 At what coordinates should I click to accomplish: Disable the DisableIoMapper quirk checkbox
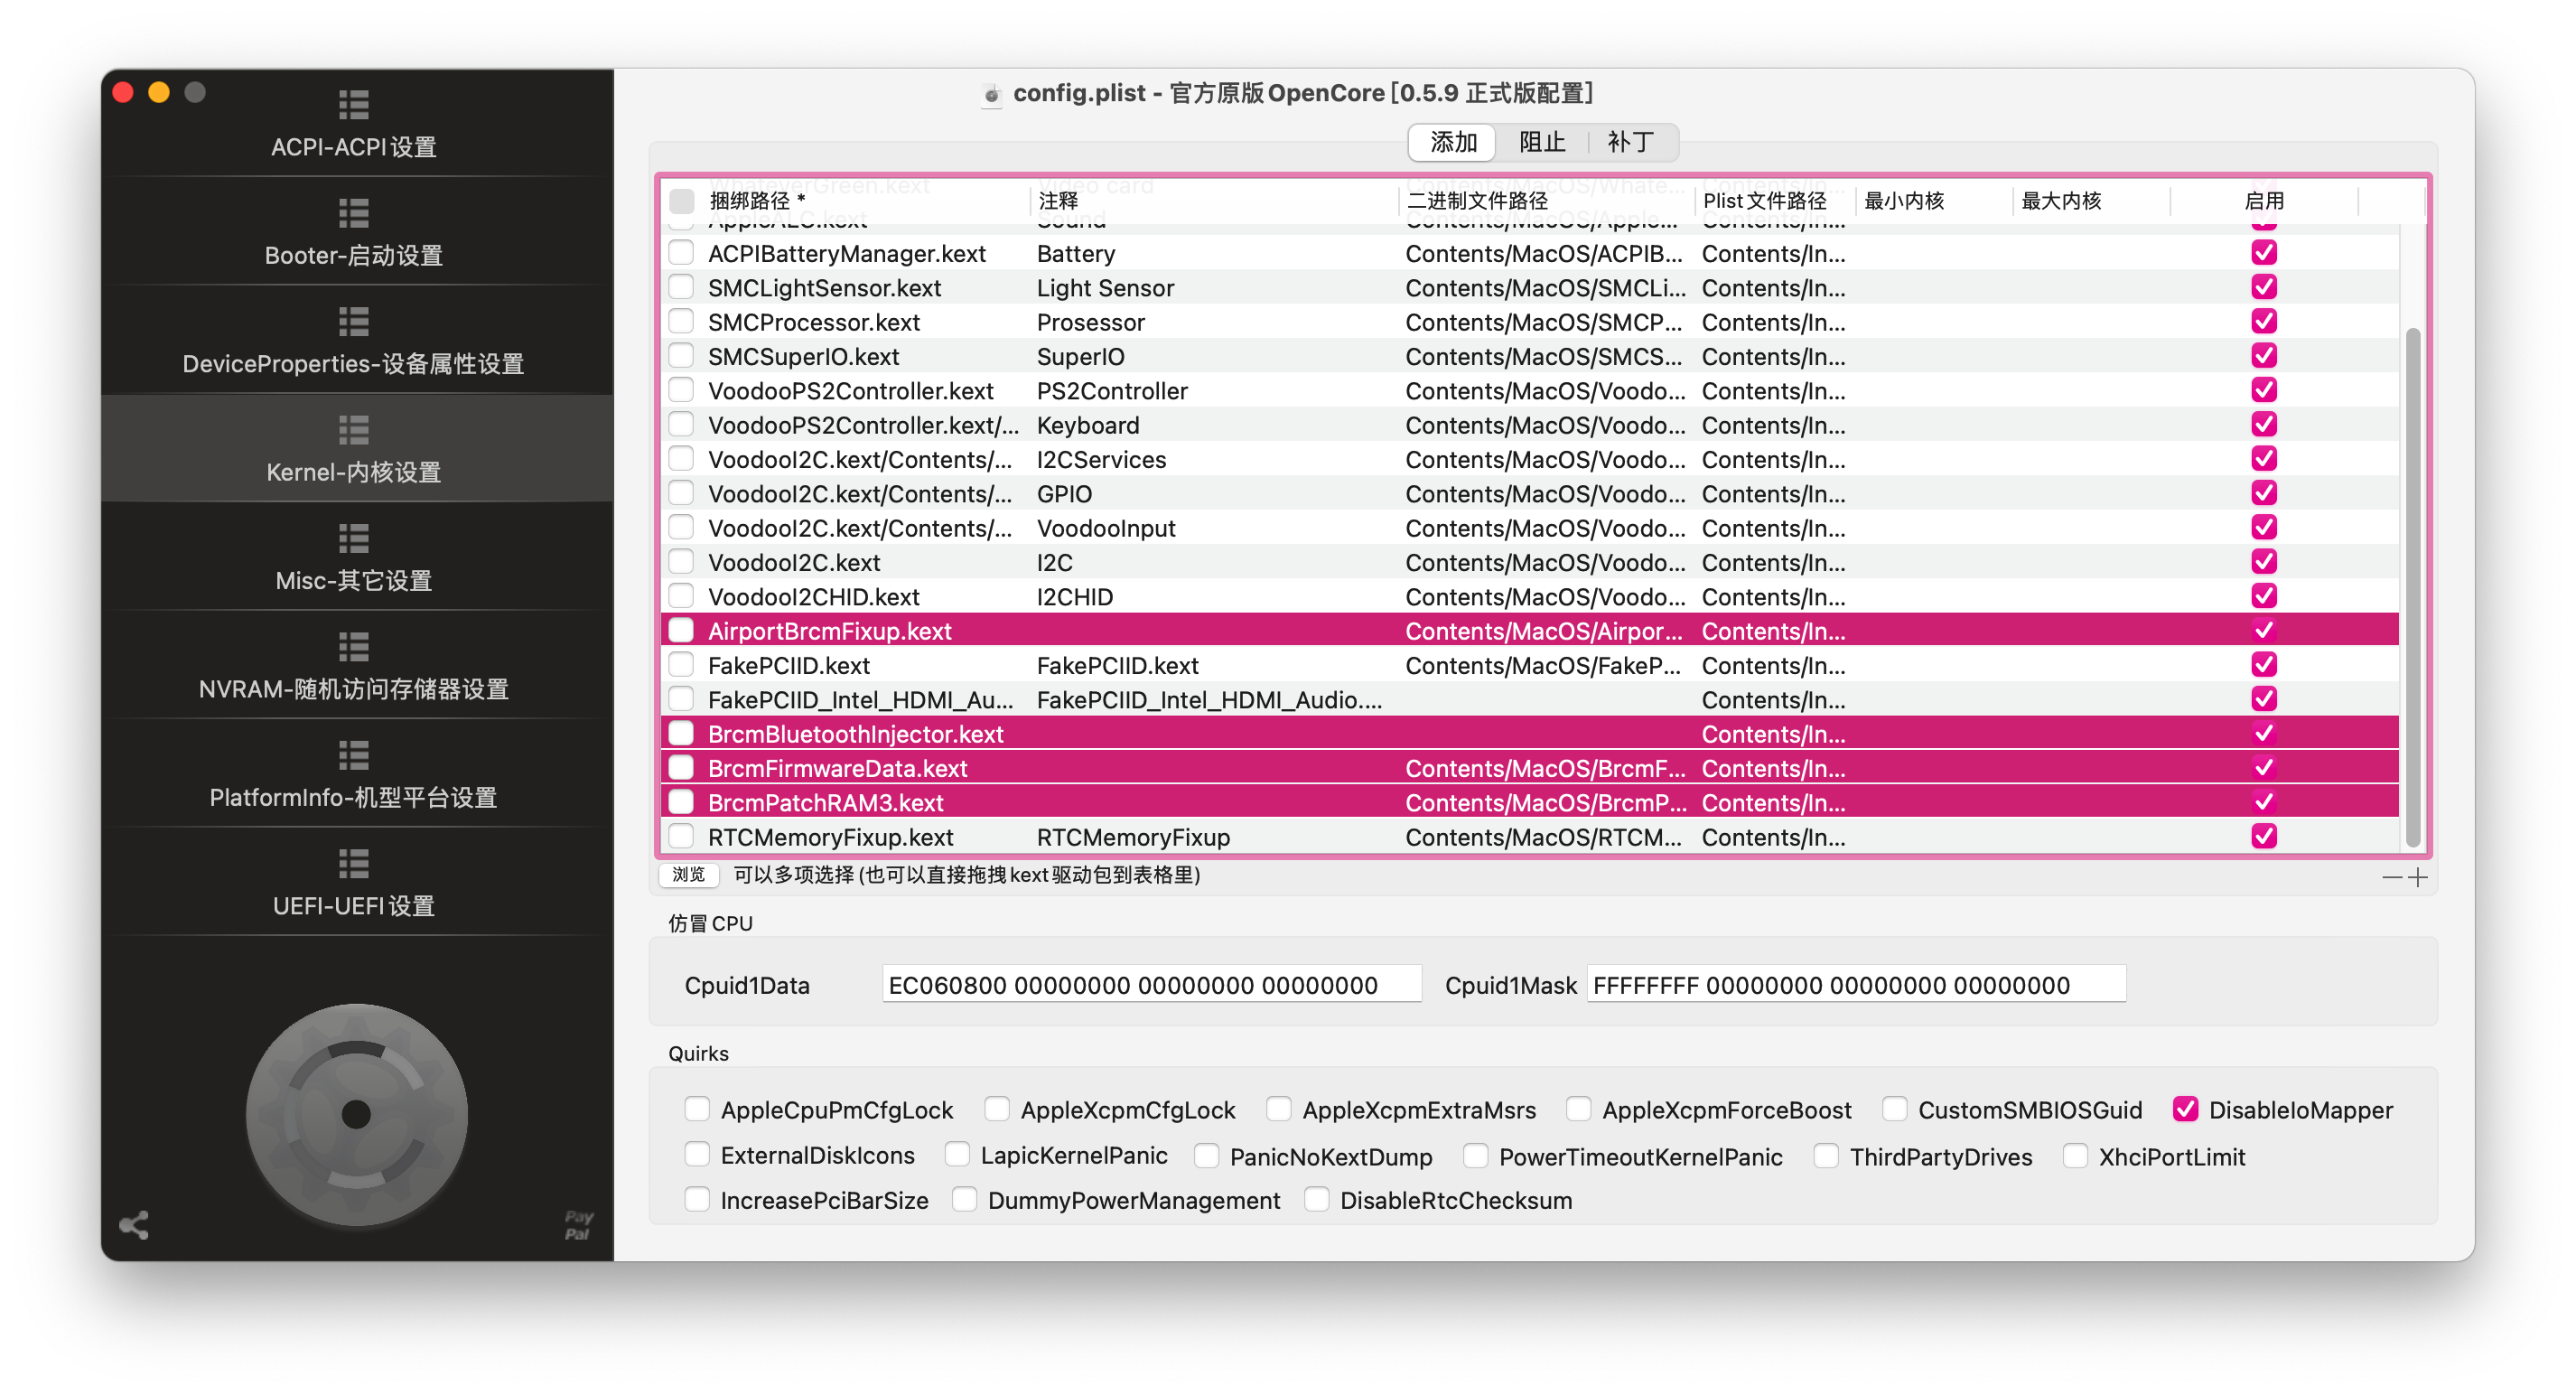(x=2185, y=1109)
